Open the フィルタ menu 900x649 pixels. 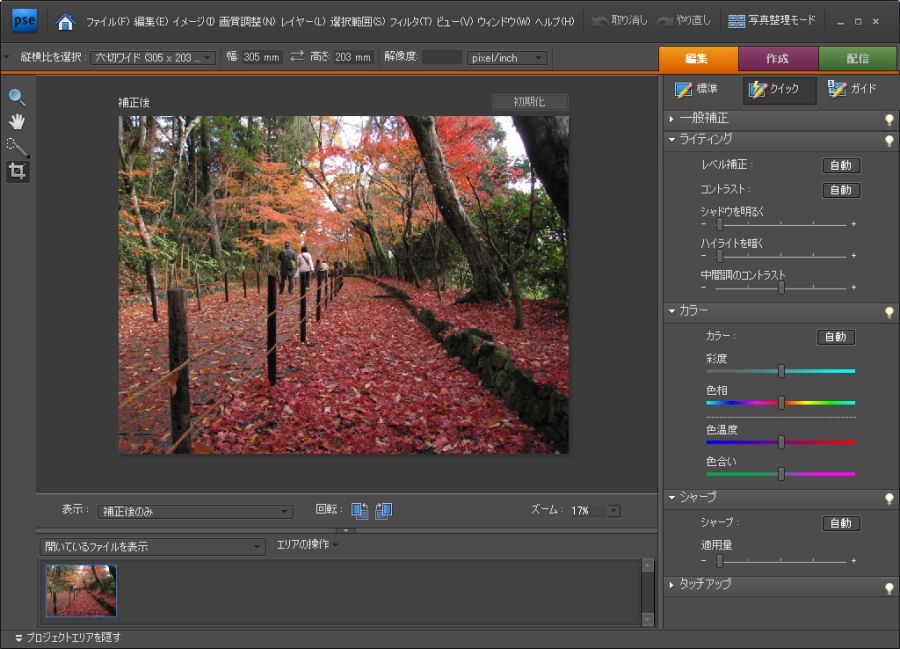point(410,21)
